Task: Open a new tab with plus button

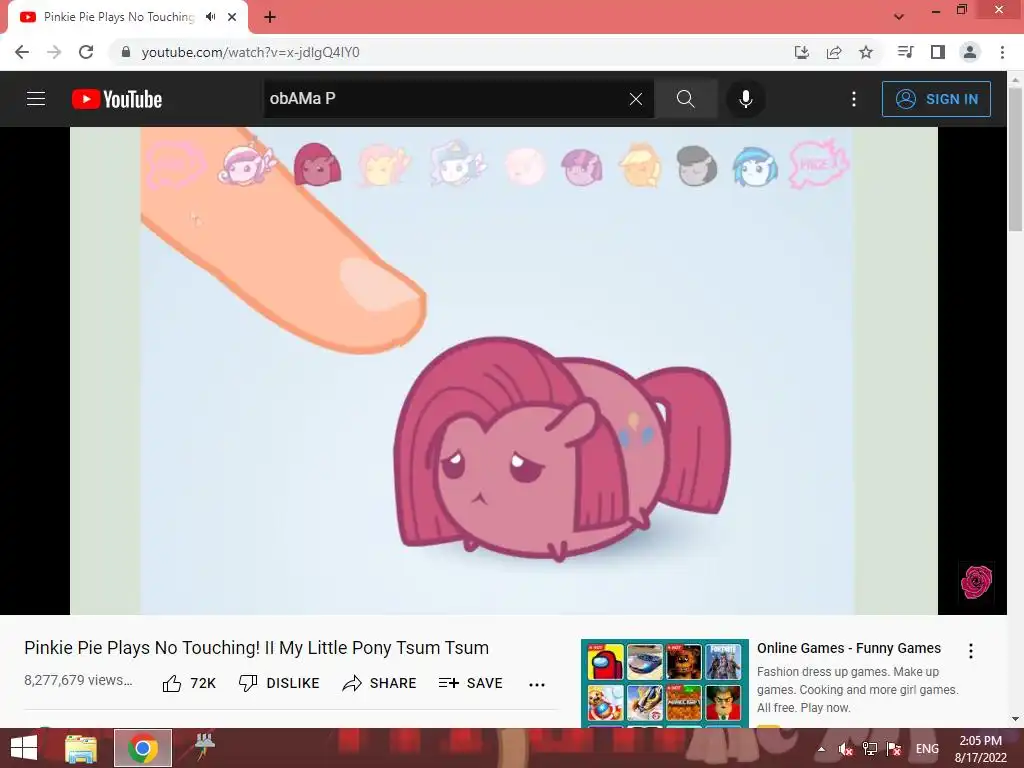Action: pyautogui.click(x=270, y=17)
